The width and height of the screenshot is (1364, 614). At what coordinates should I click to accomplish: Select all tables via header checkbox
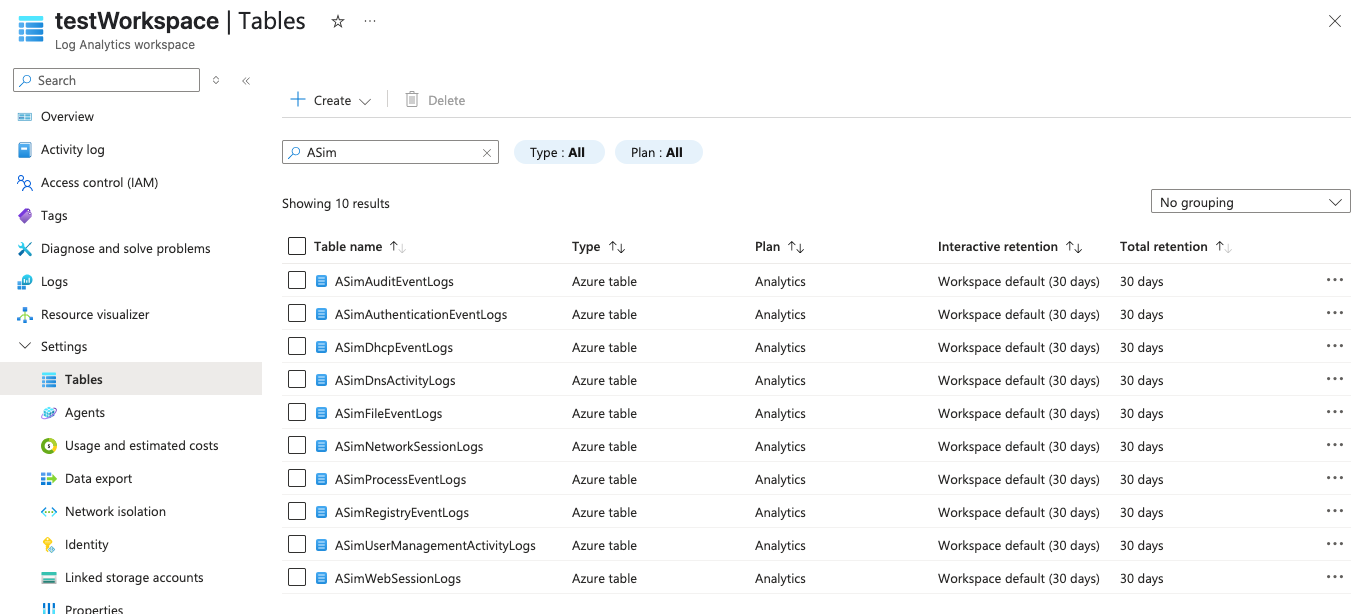pos(297,246)
